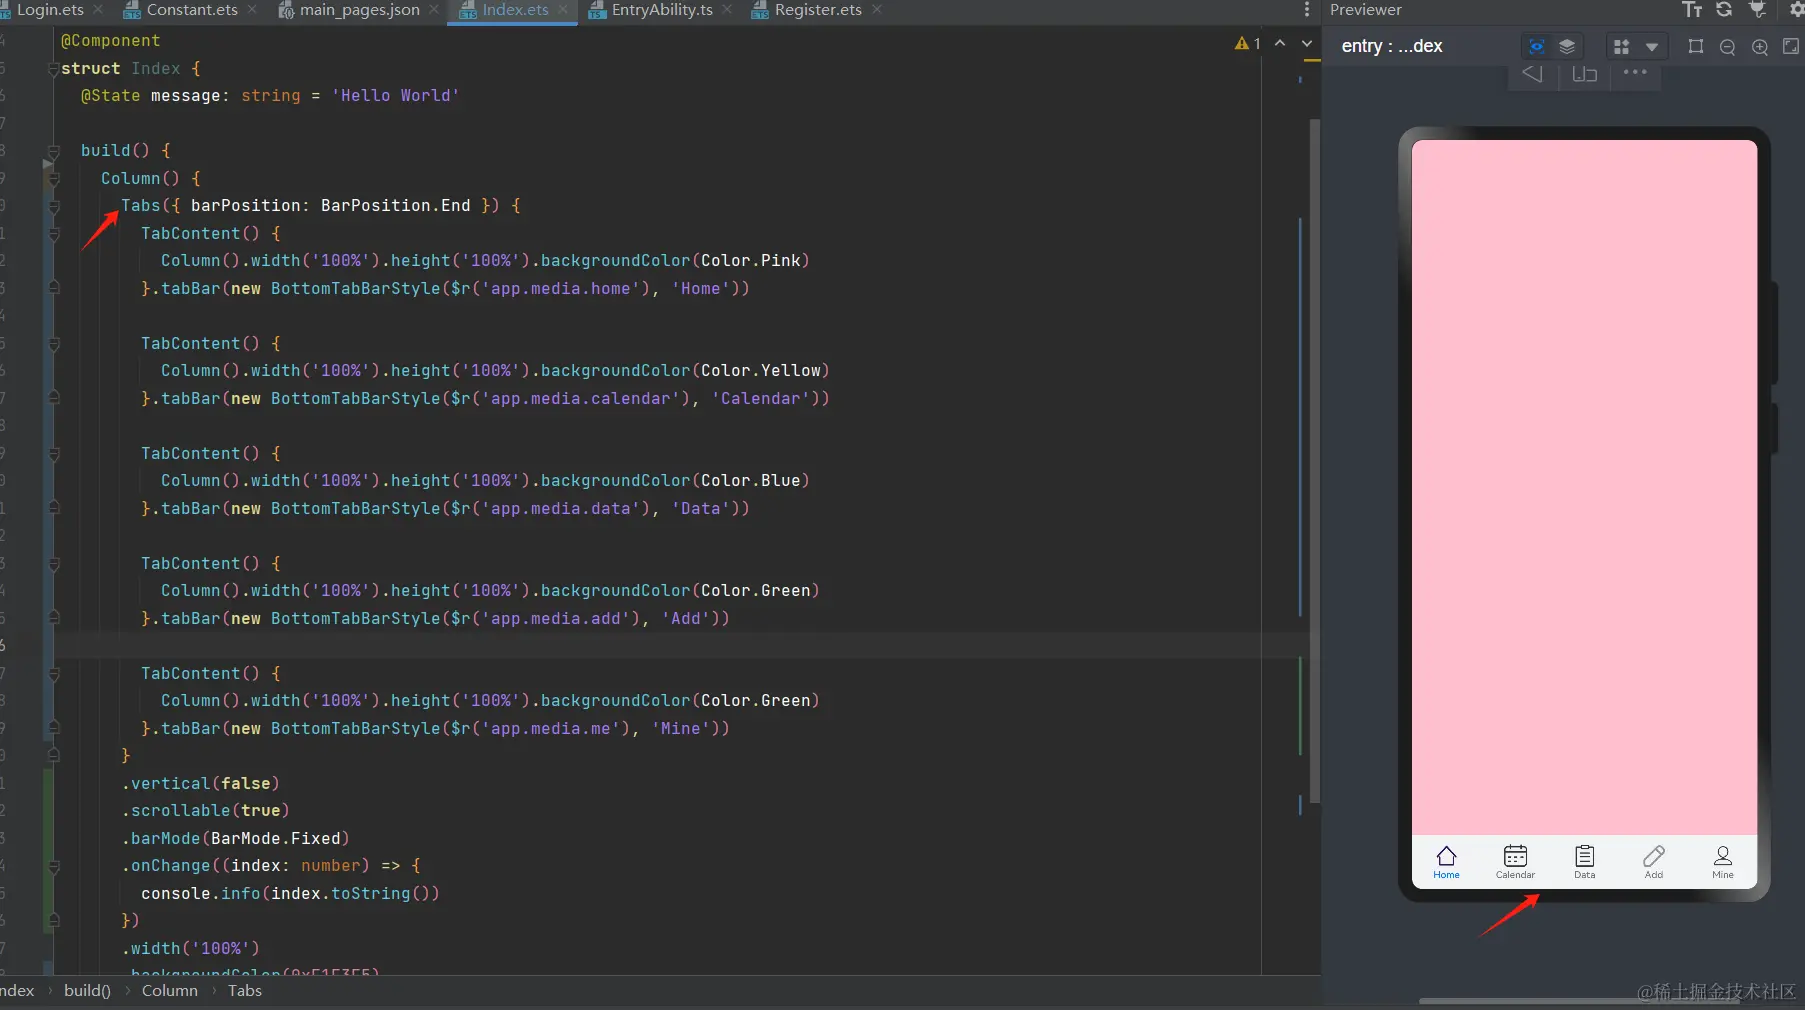The height and width of the screenshot is (1010, 1805).
Task: Collapse the Column() block fold marker
Action: coord(54,179)
